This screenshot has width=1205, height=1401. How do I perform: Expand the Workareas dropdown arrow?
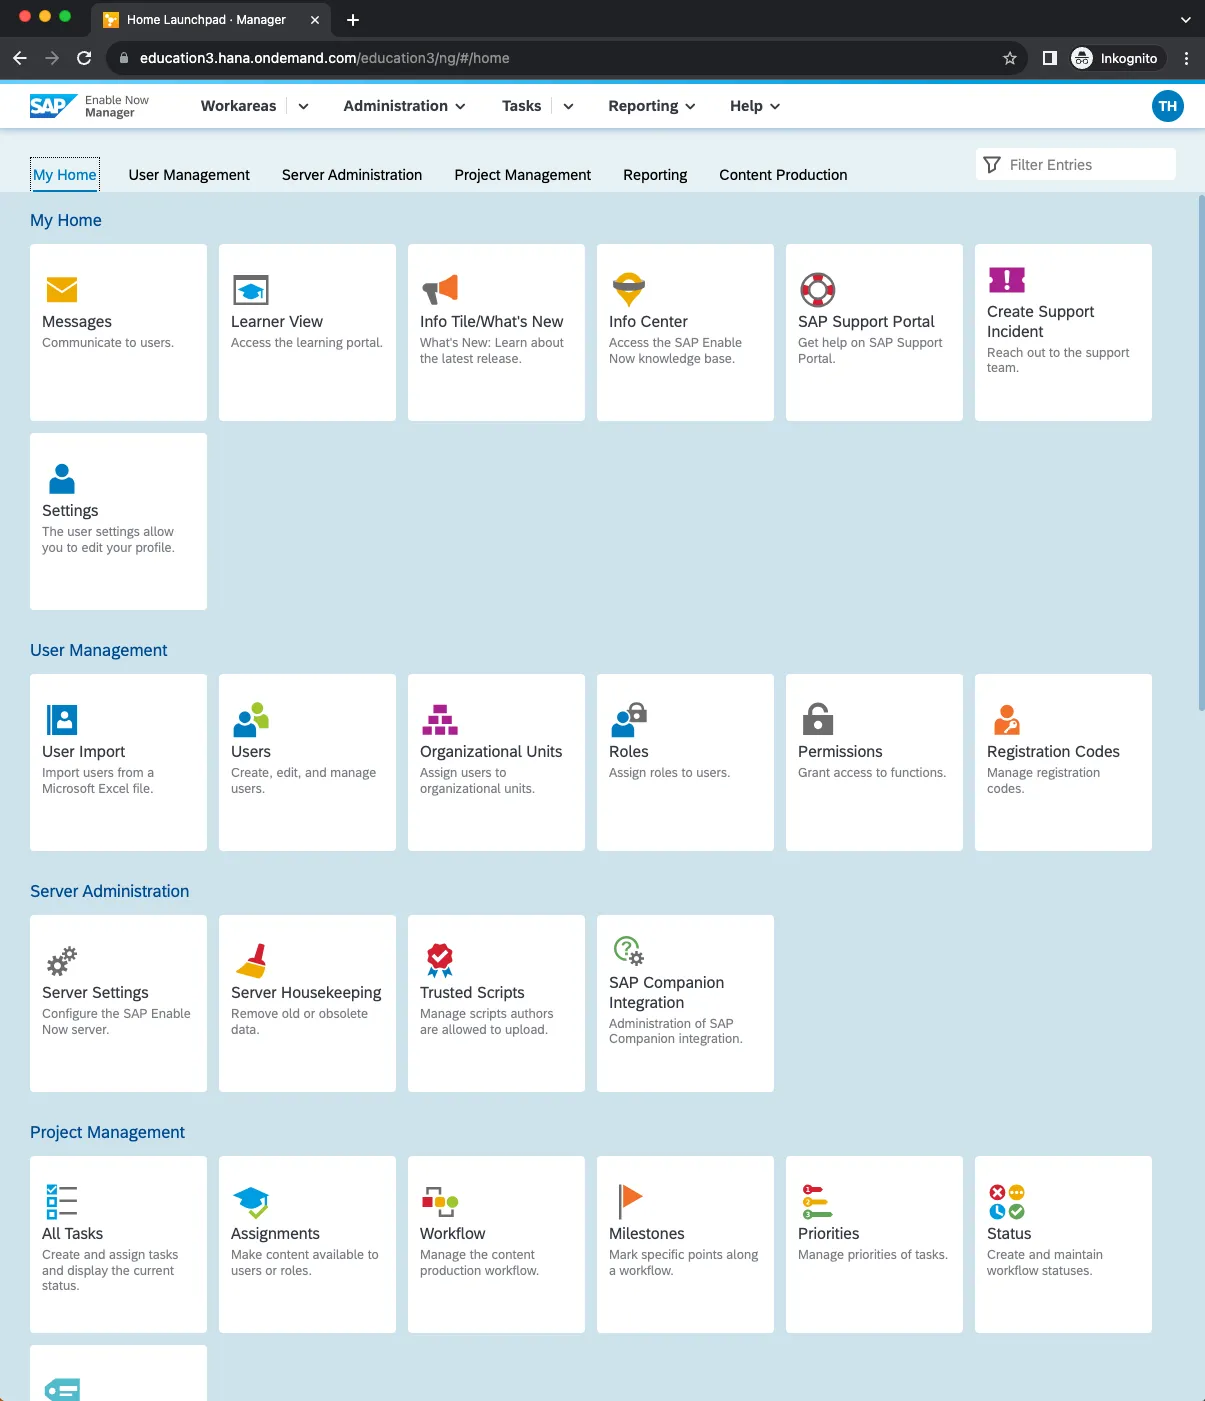(303, 106)
